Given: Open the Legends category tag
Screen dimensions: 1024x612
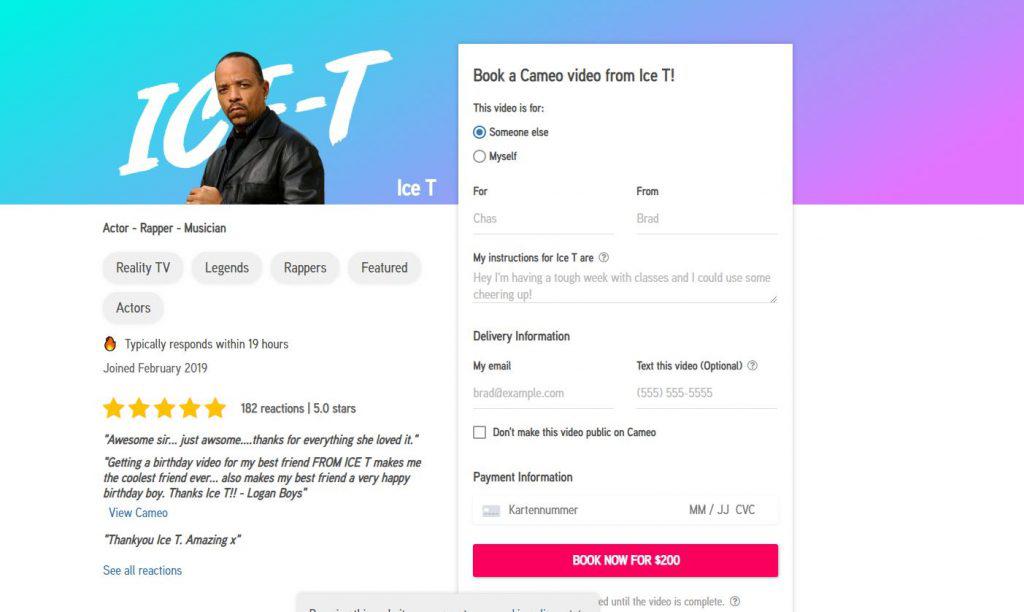Looking at the screenshot, I should [227, 268].
